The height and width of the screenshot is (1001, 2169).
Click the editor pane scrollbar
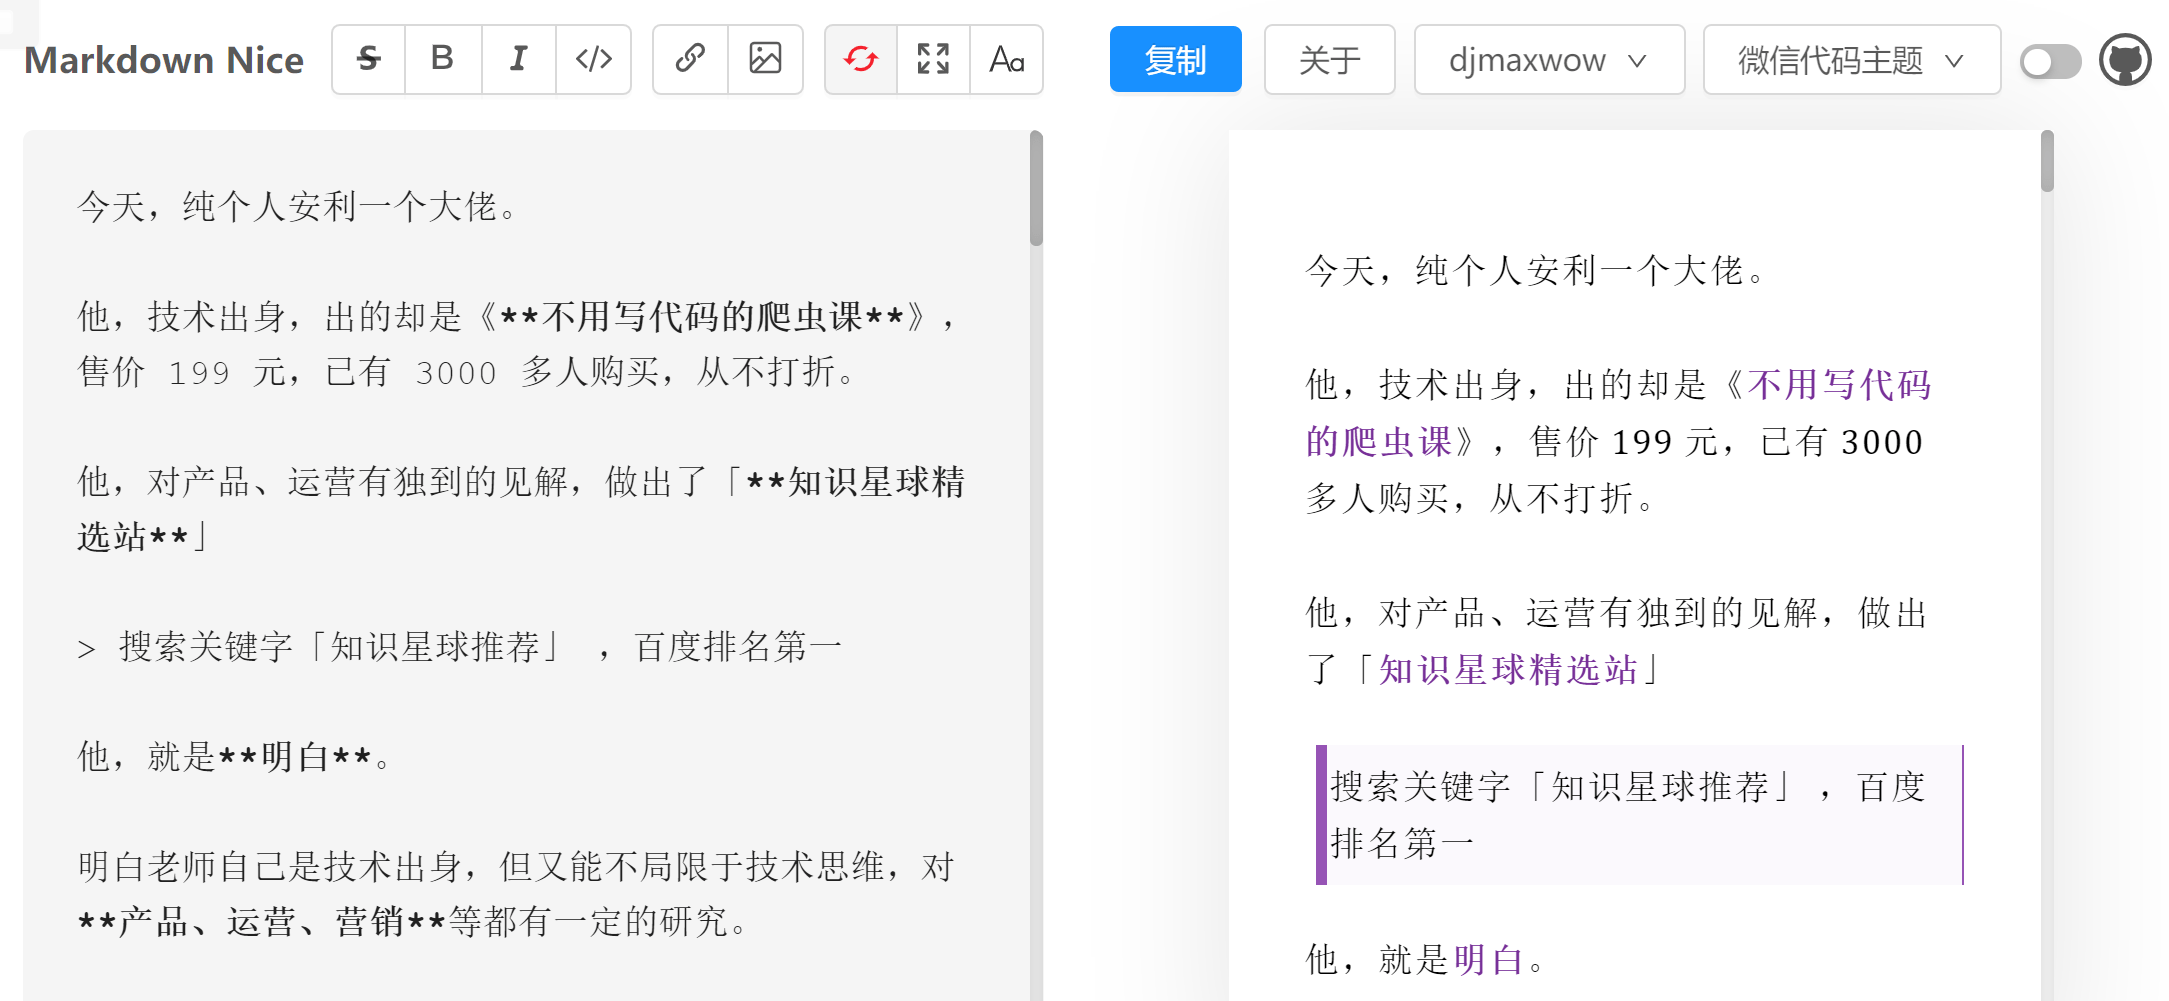(x=1036, y=188)
